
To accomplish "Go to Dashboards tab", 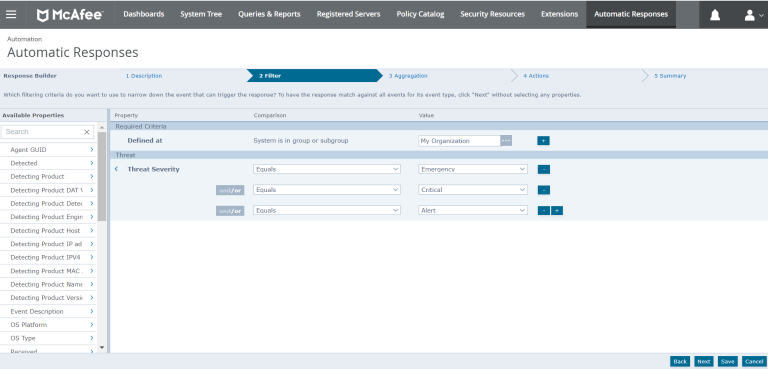I will [144, 14].
